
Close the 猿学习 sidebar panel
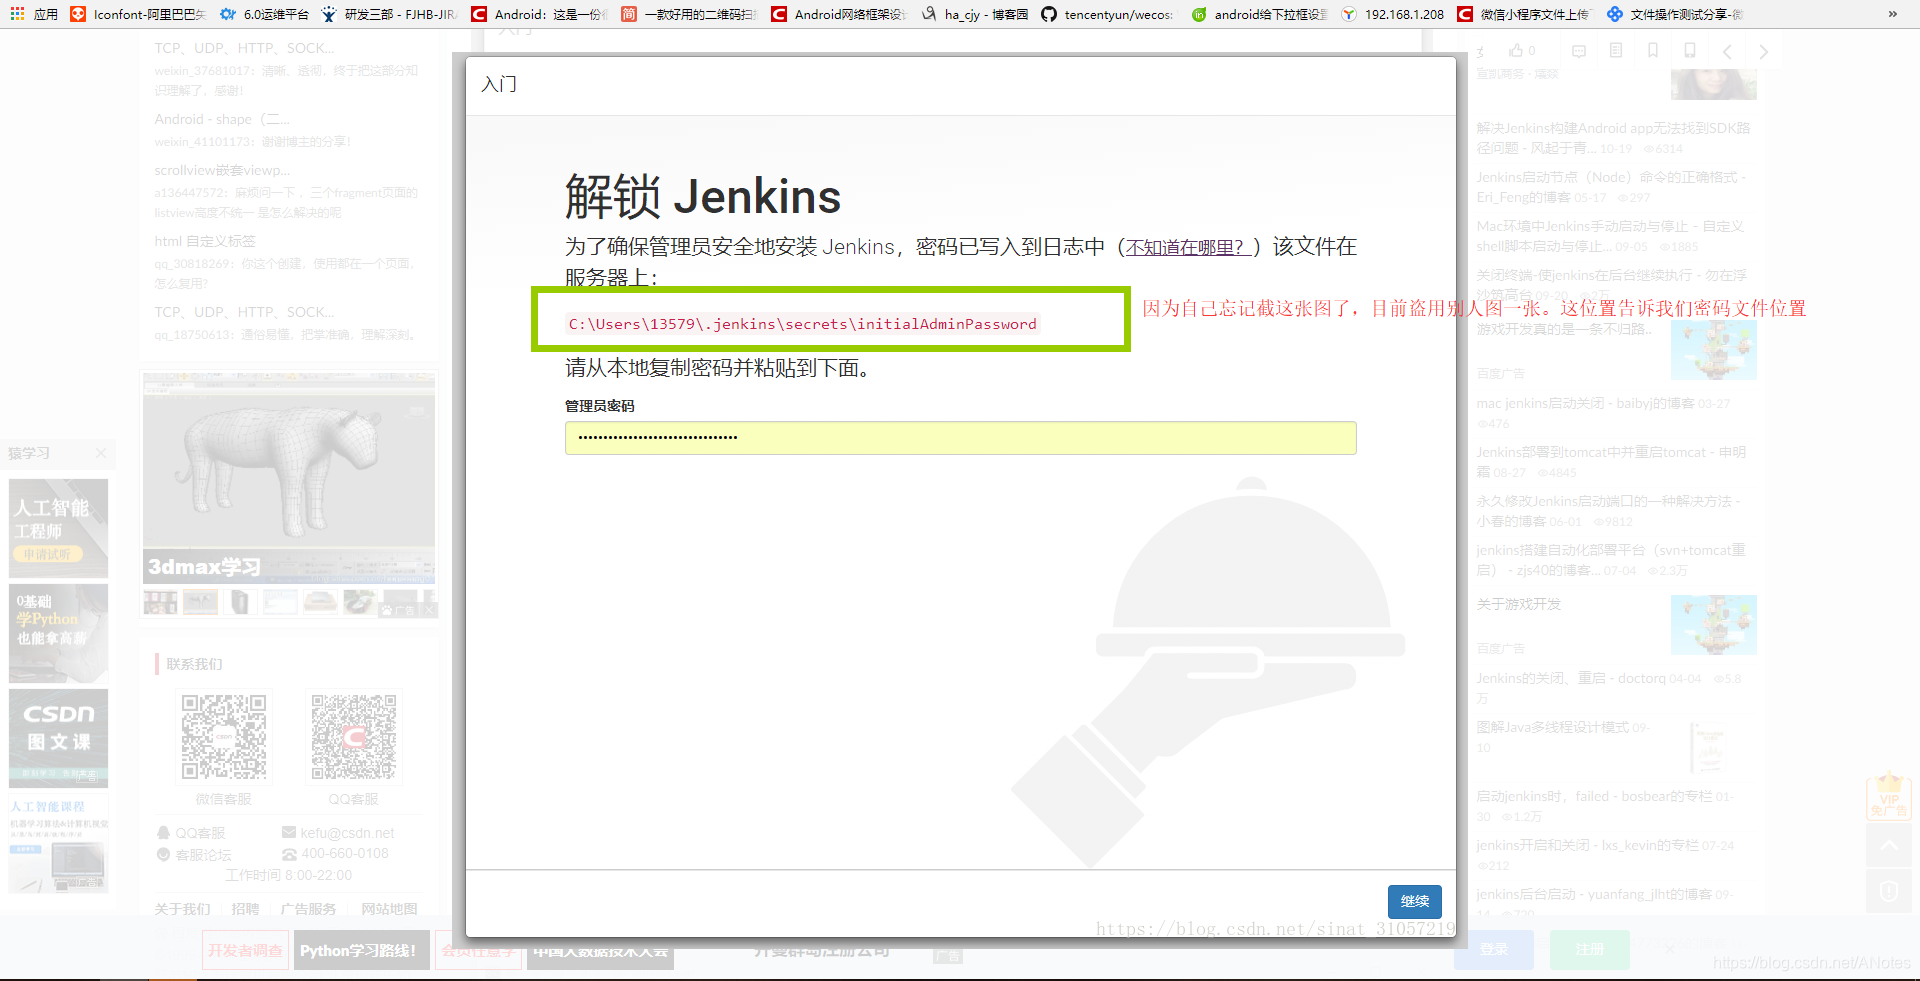101,453
